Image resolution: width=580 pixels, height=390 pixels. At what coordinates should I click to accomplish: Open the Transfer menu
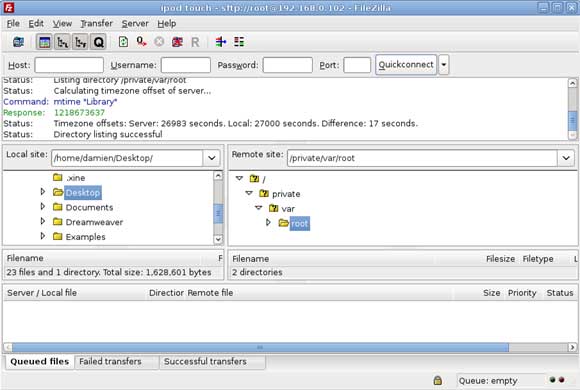[x=97, y=23]
